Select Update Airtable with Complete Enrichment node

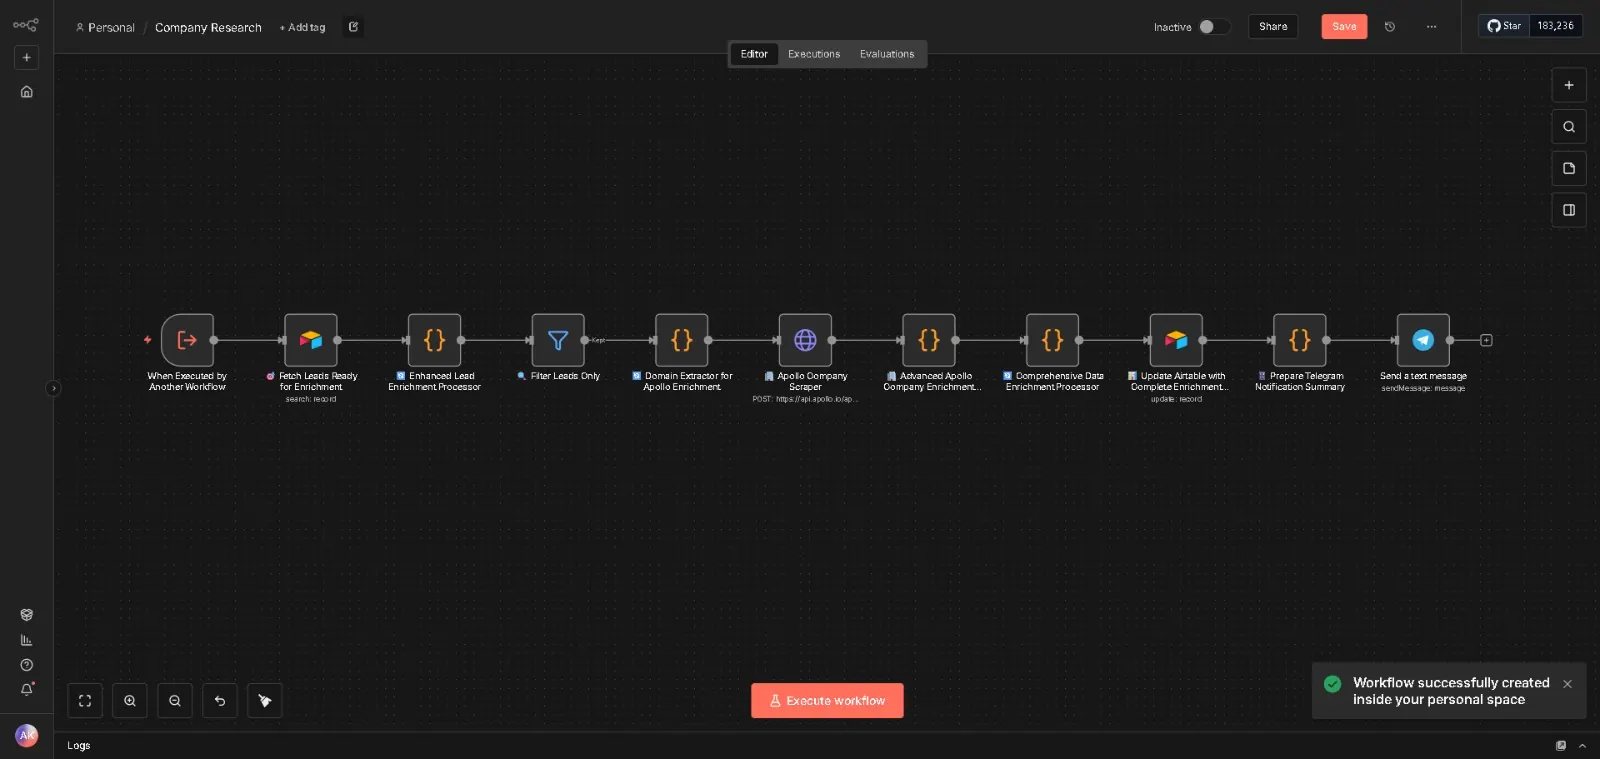(1176, 340)
